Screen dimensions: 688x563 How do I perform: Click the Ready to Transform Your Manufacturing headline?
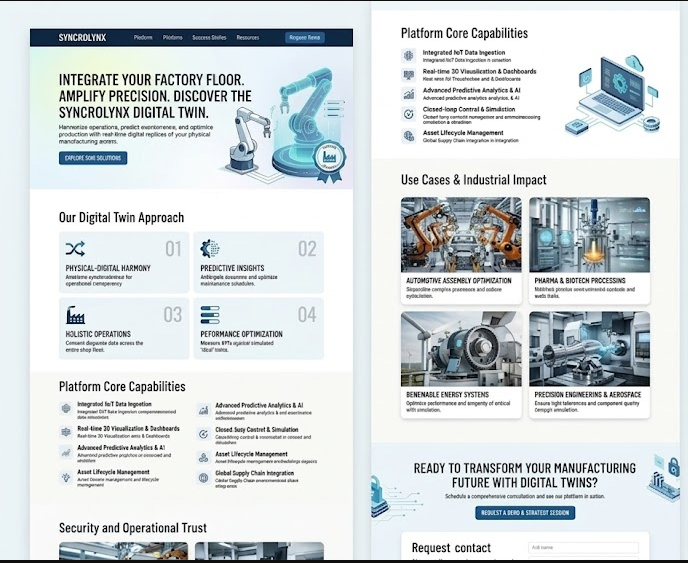coord(524,475)
